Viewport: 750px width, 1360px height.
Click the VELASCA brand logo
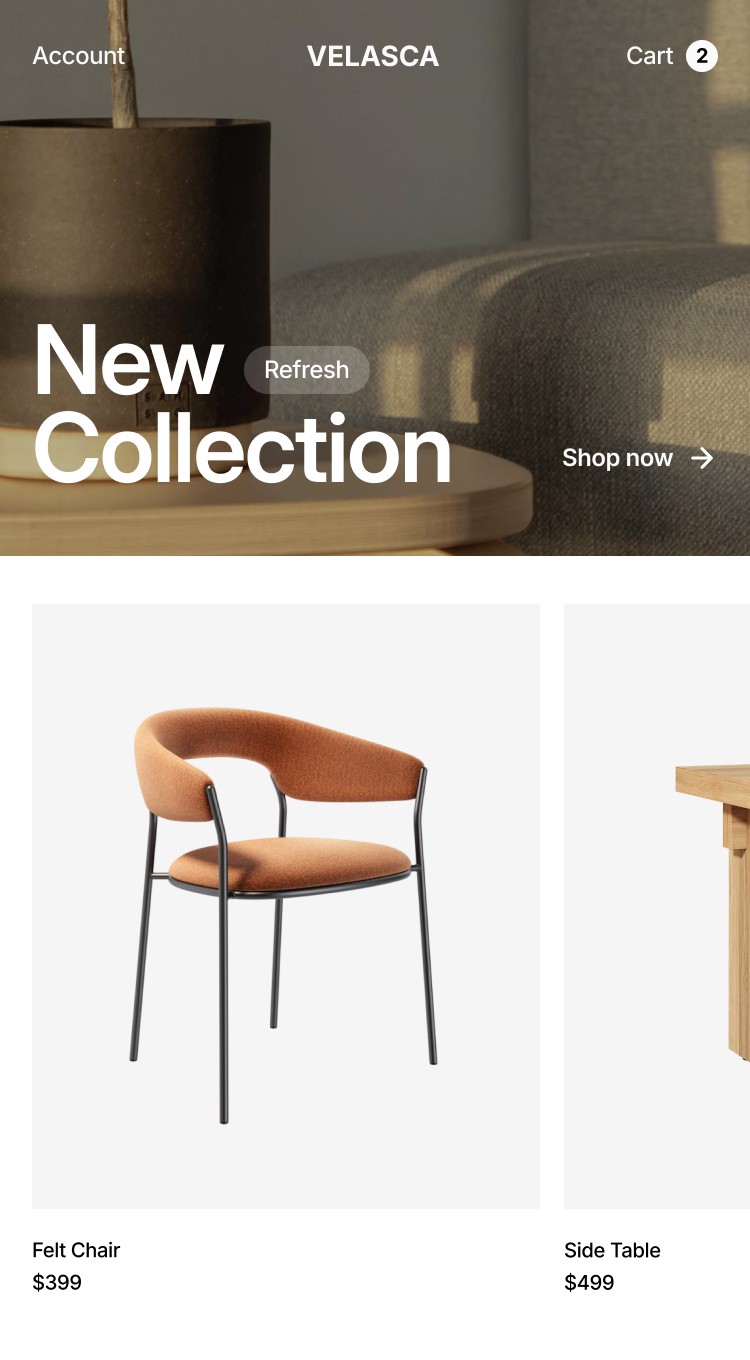click(x=373, y=56)
